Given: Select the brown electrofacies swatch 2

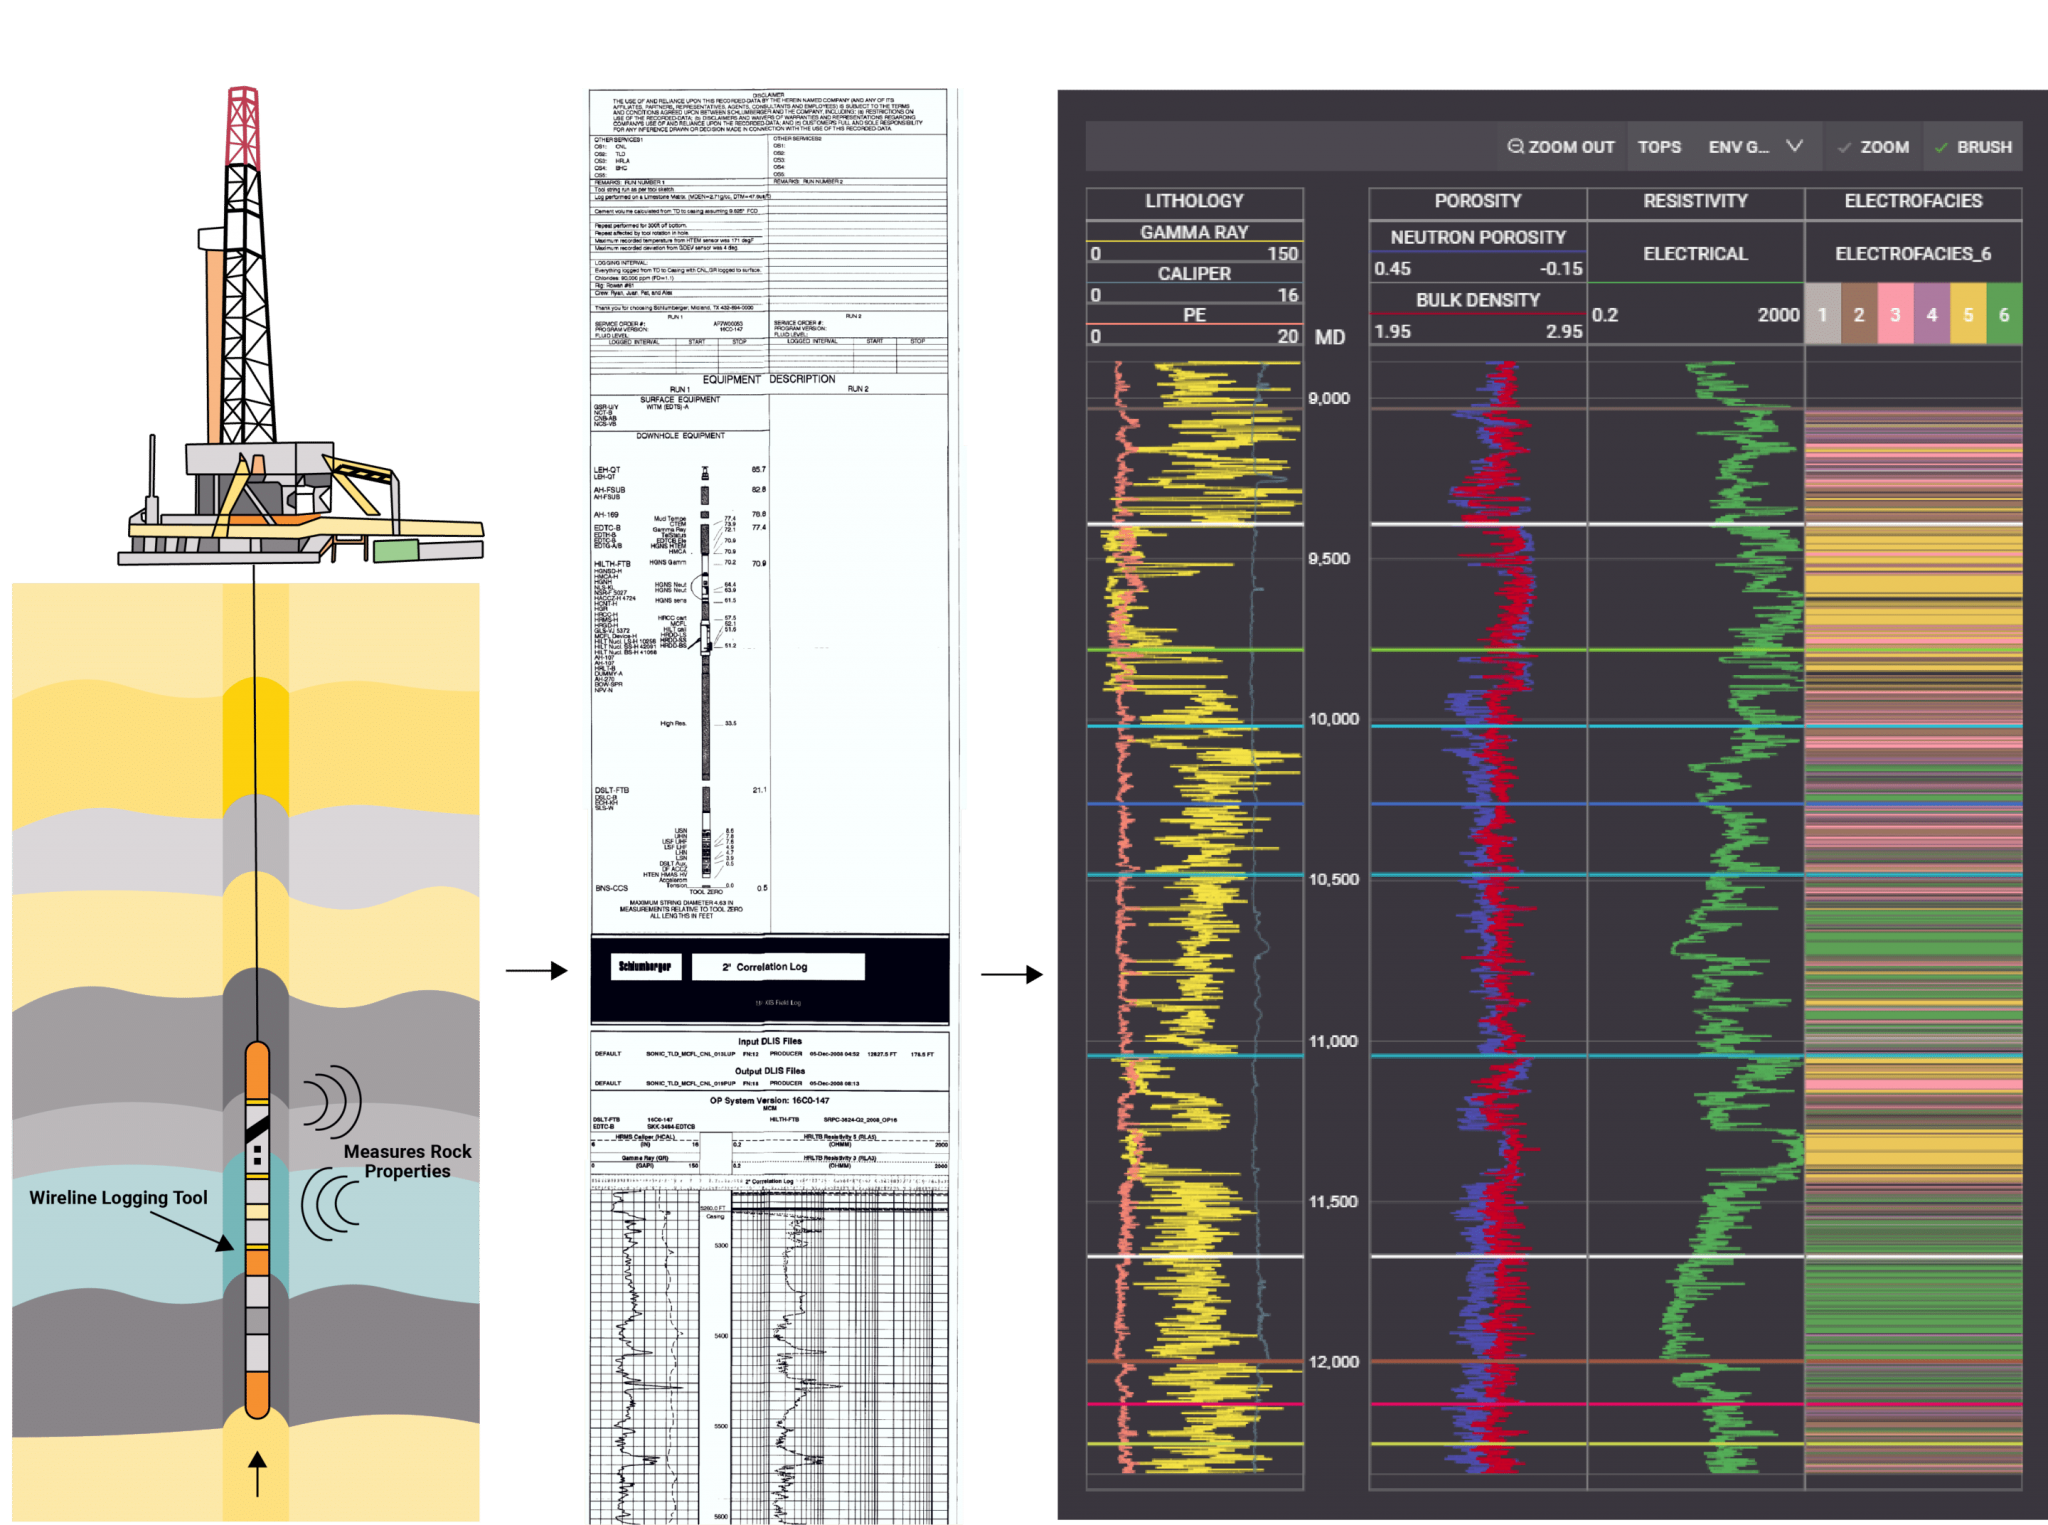Looking at the screenshot, I should (1858, 313).
